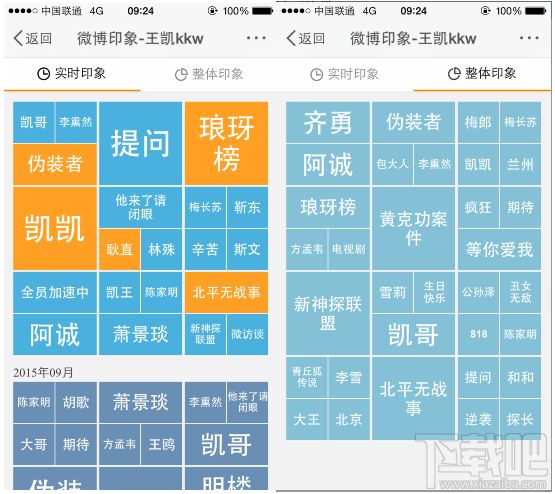
Task: Tap the 梅郎 tile
Action: pos(478,122)
